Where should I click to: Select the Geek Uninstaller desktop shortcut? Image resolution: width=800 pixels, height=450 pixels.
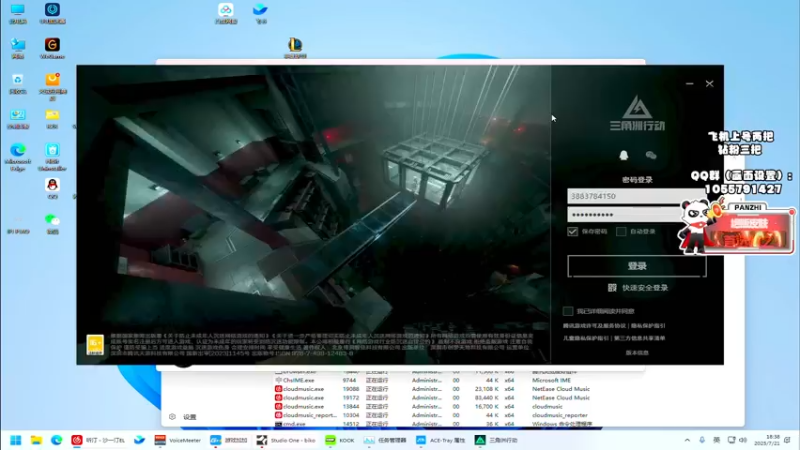coord(52,157)
